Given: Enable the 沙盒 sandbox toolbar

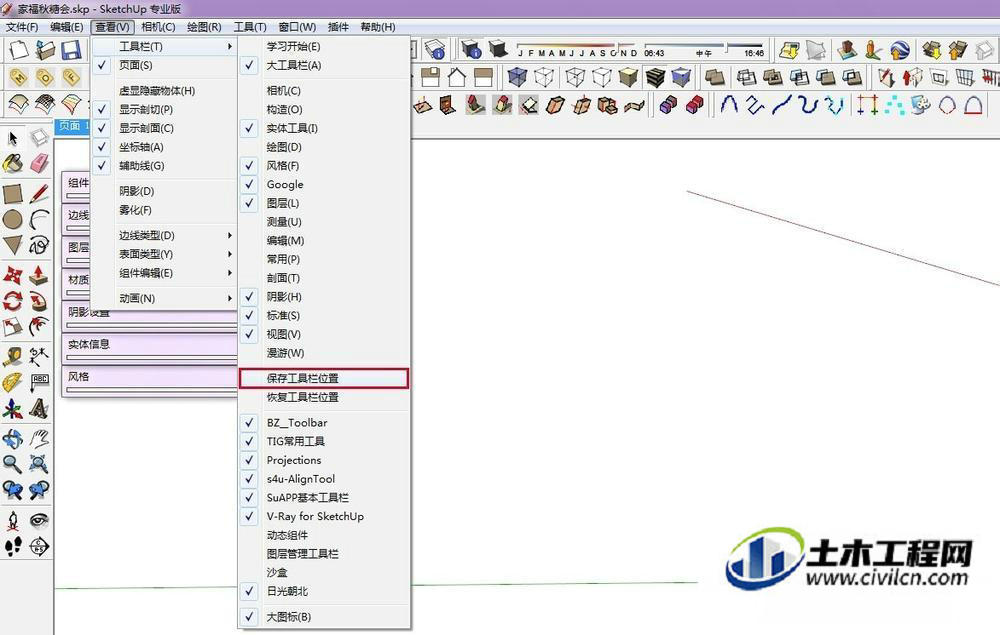Looking at the screenshot, I should (x=323, y=573).
